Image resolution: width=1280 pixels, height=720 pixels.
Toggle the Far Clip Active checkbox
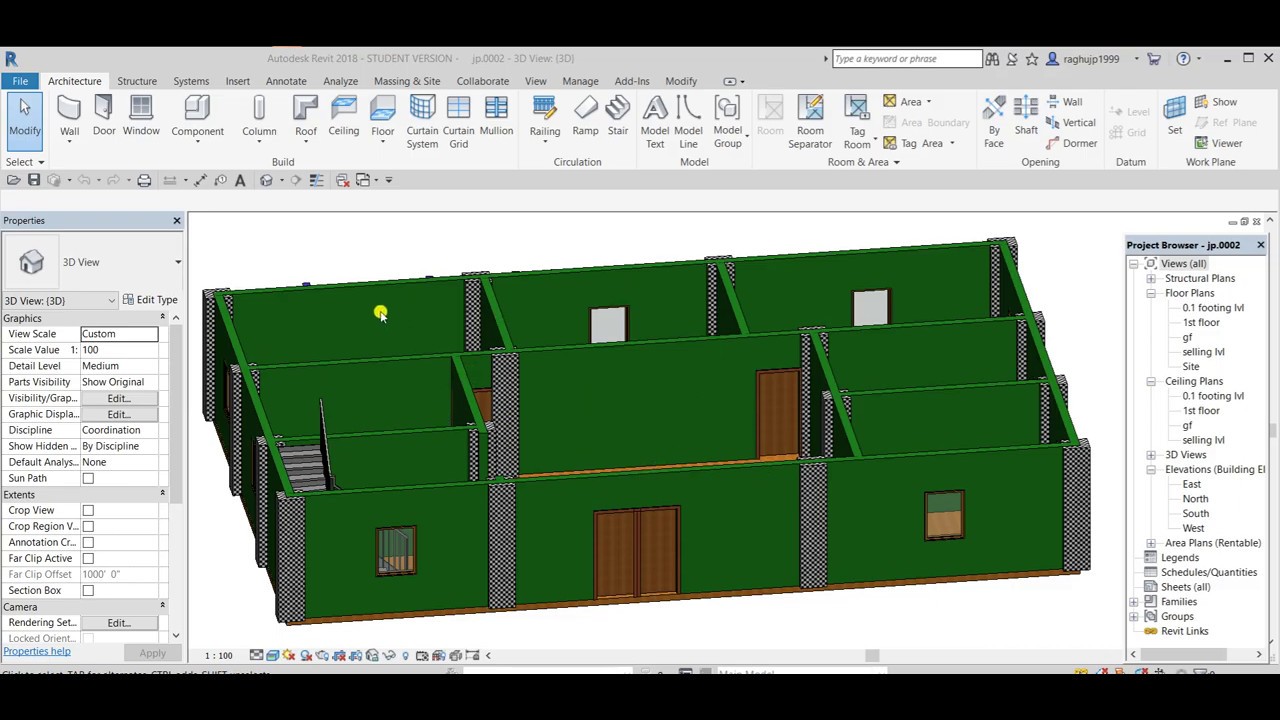coord(88,558)
